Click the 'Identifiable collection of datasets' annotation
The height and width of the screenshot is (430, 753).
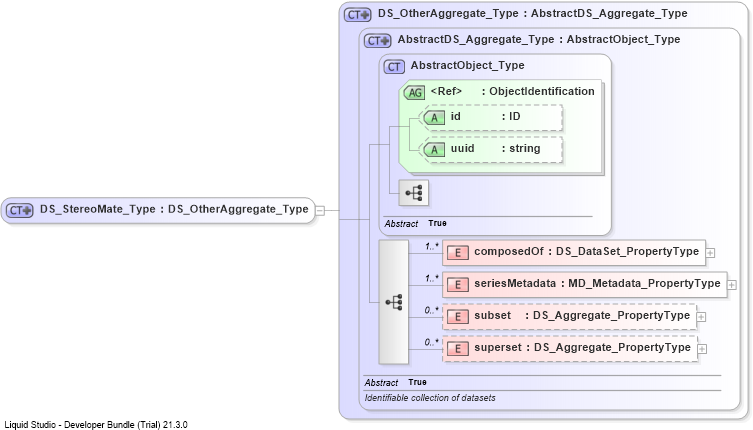tap(430, 398)
